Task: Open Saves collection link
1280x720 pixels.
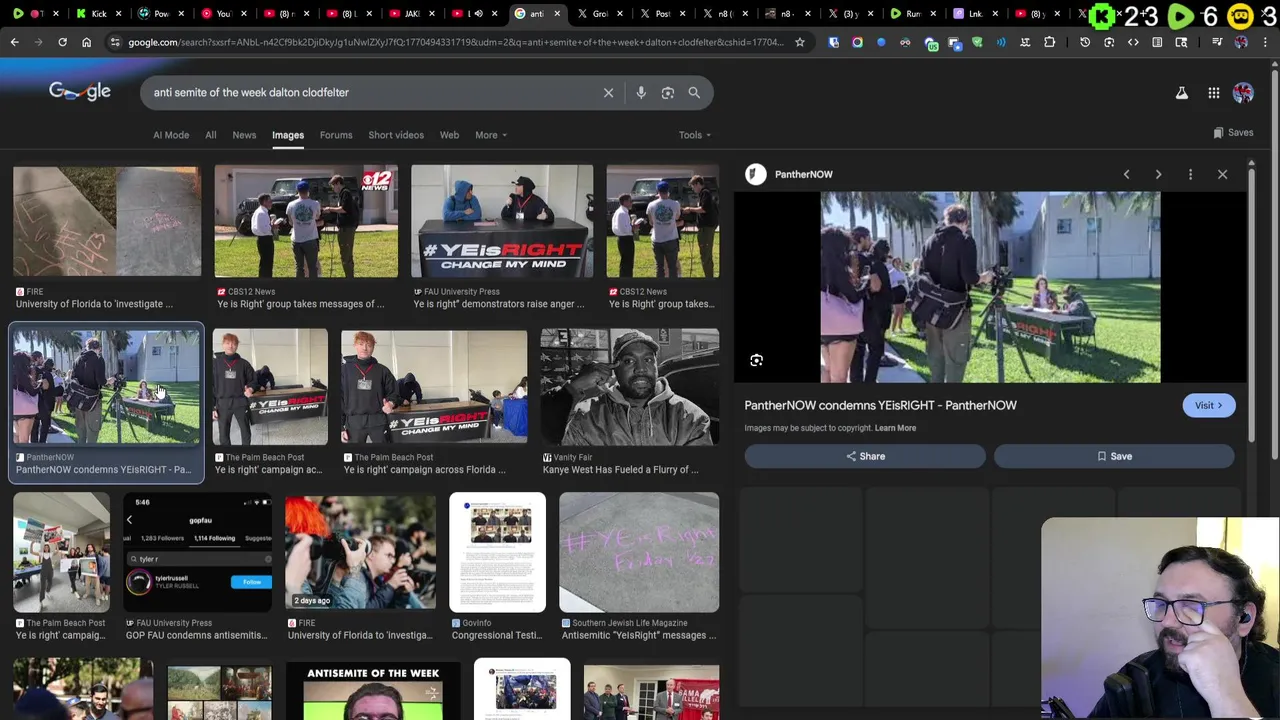Action: point(1233,132)
